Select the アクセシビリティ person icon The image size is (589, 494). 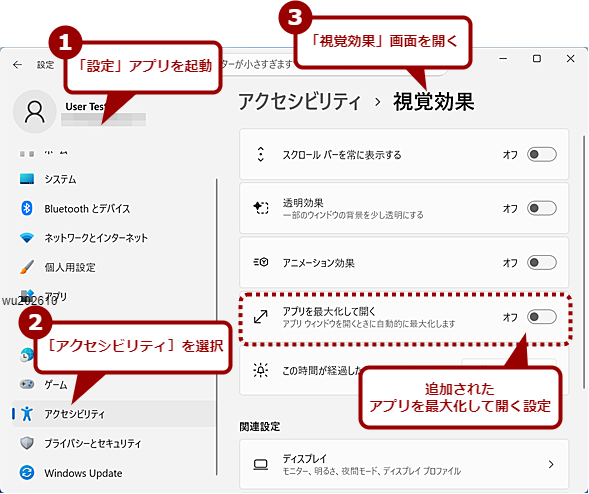27,414
